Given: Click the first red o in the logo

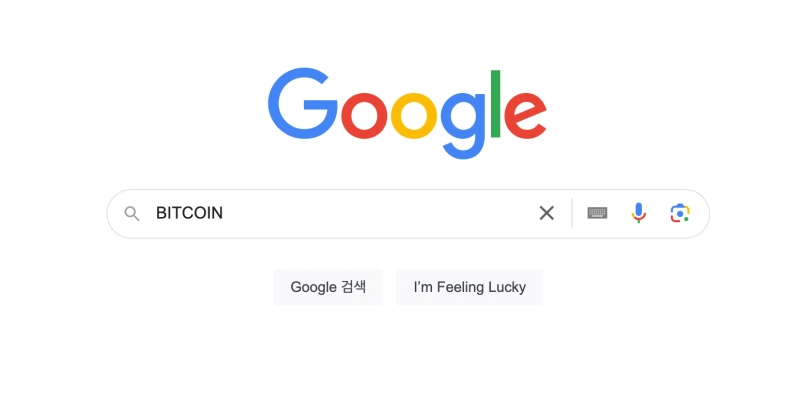Looking at the screenshot, I should point(364,116).
